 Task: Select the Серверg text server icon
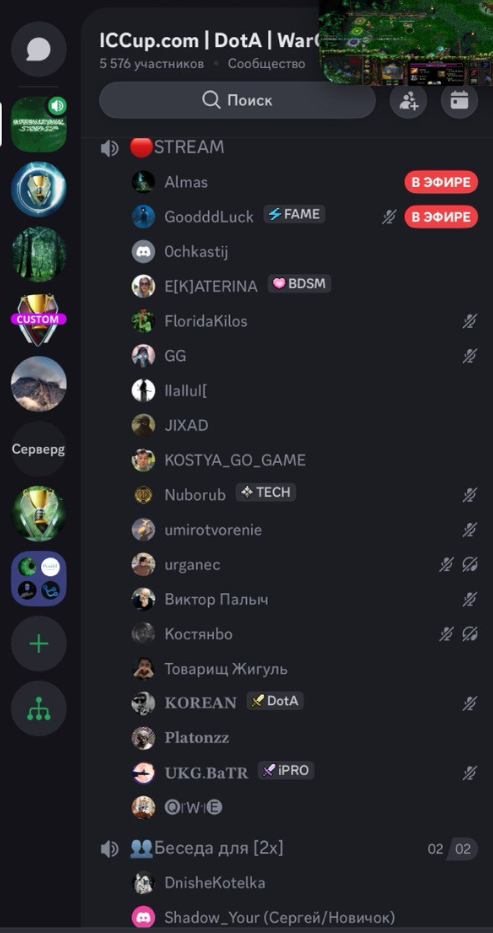(x=39, y=449)
